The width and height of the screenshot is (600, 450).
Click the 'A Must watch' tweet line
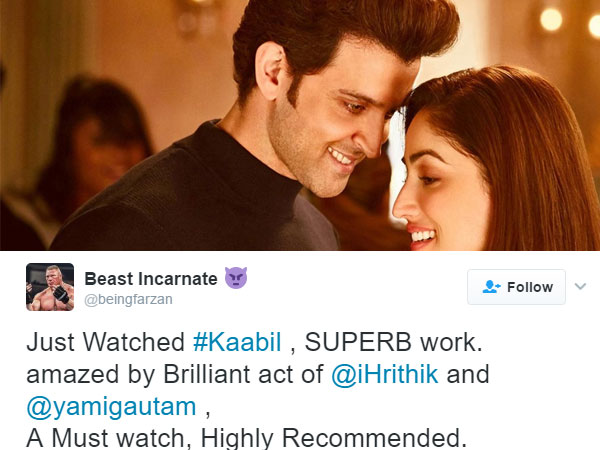click(x=109, y=438)
